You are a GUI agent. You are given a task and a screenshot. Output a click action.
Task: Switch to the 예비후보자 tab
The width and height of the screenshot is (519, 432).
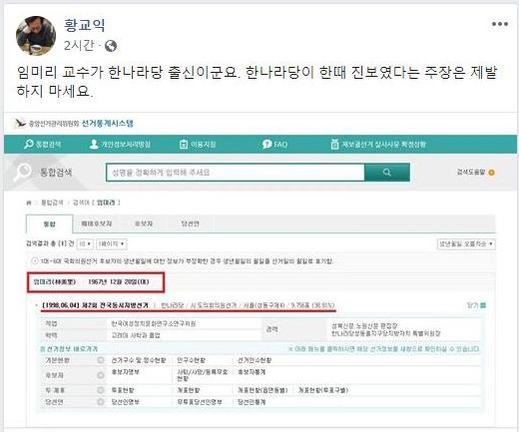tap(96, 224)
